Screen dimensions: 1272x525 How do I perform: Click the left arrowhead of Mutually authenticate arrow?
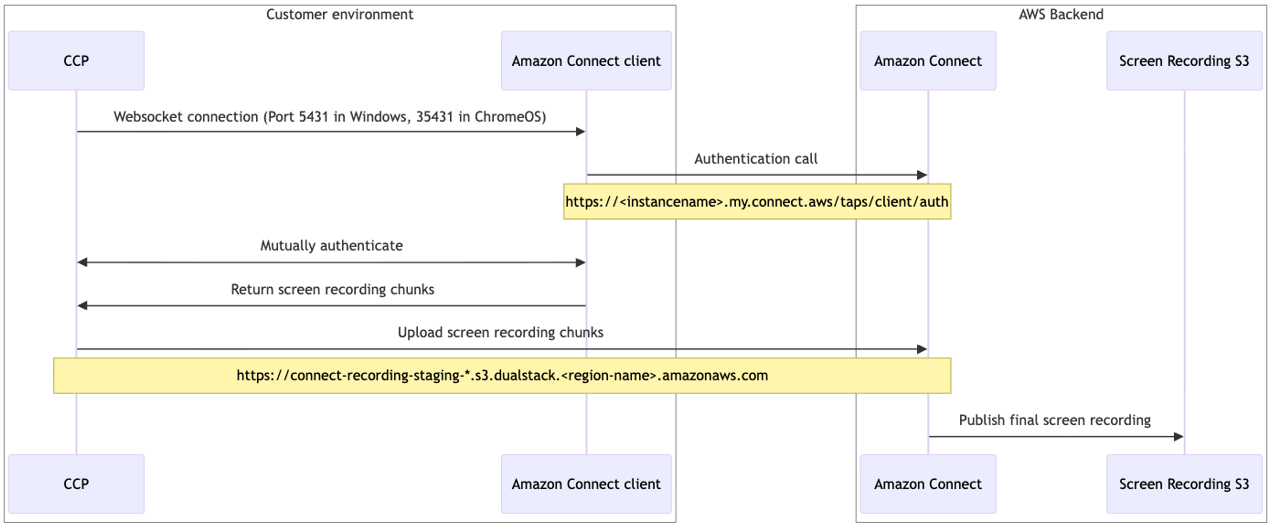coord(83,262)
